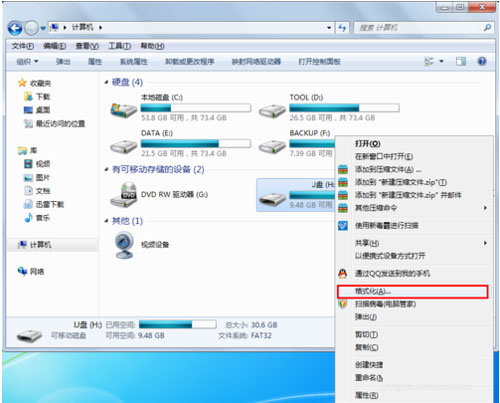This screenshot has height=403, width=500.
Task: Click 打开控制面板 toolbar button
Action: click(319, 62)
